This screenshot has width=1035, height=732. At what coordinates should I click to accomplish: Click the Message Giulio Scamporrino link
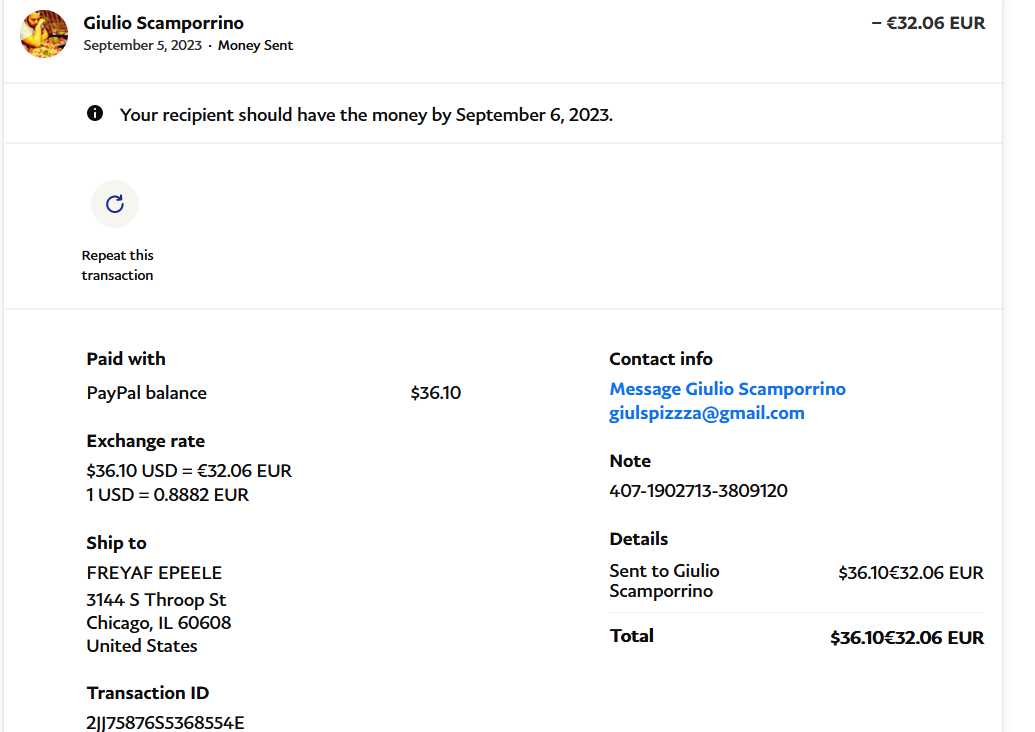pyautogui.click(x=727, y=389)
